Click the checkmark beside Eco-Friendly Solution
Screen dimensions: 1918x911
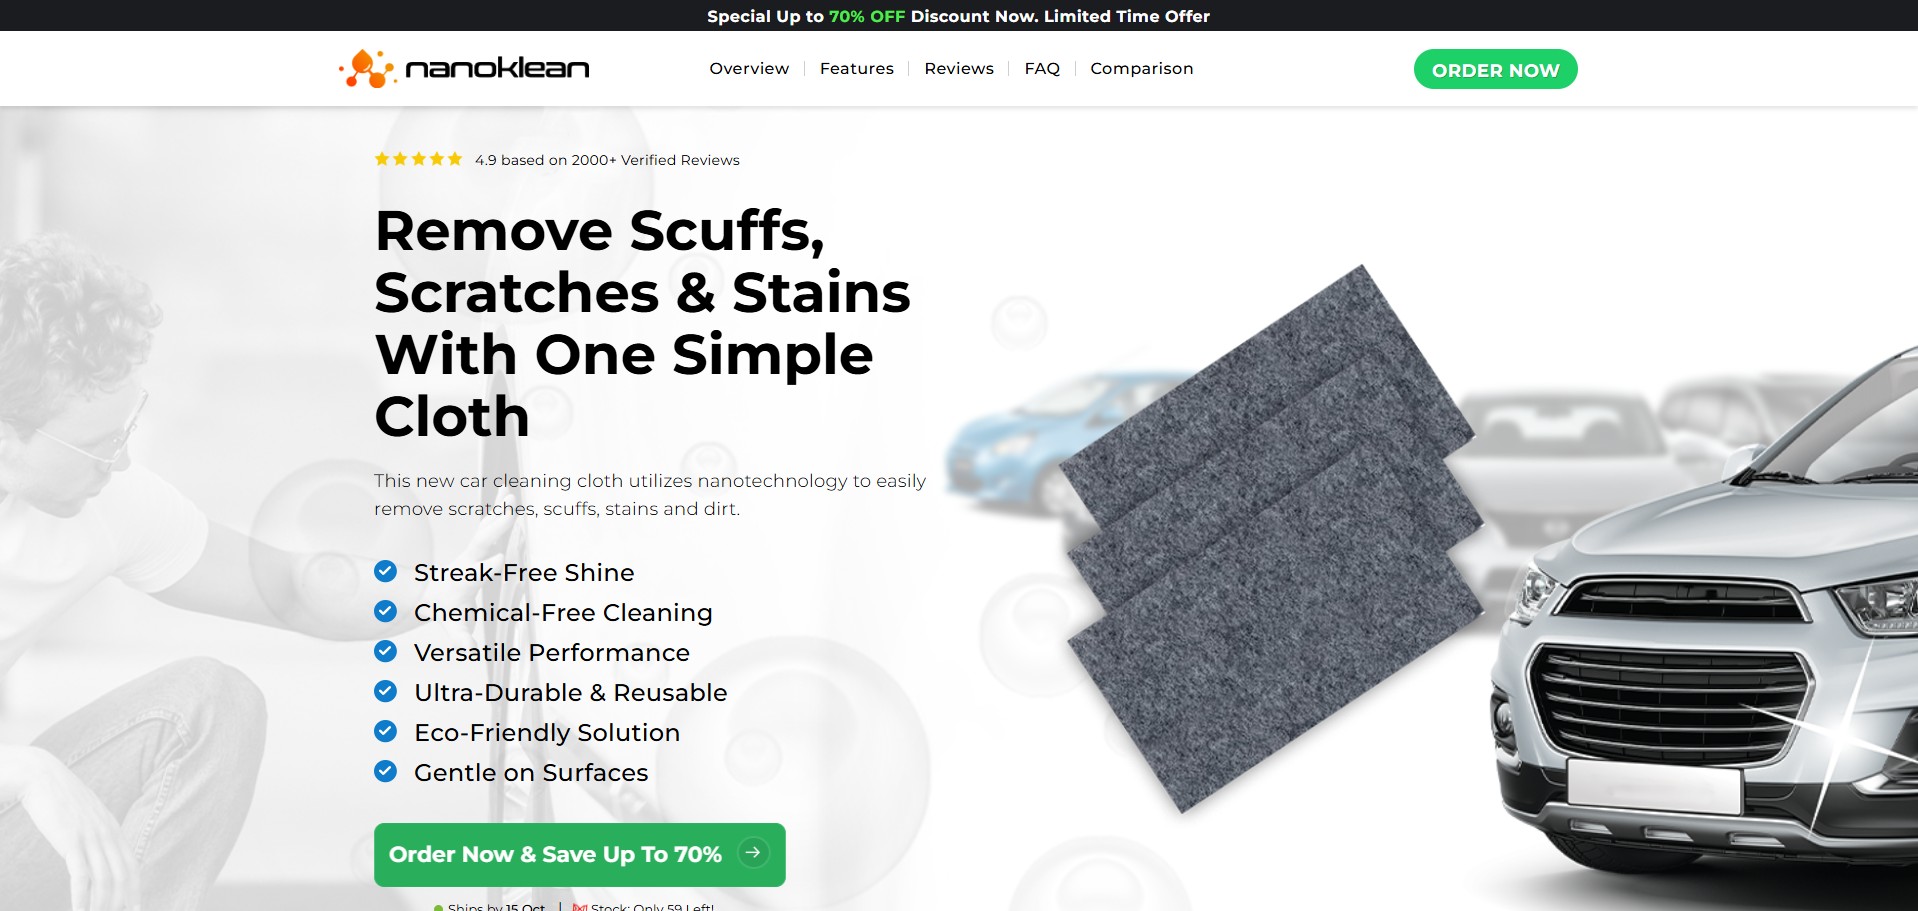click(385, 731)
